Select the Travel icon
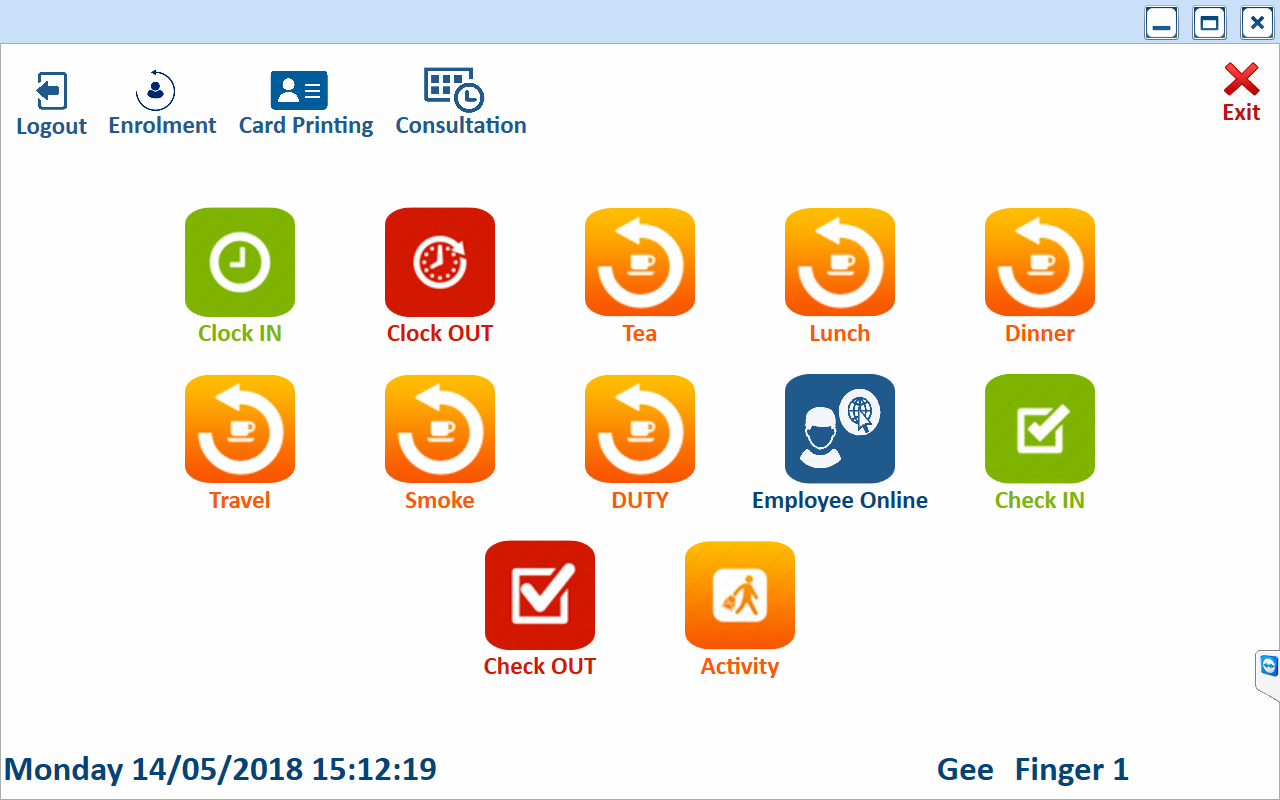This screenshot has height=800, width=1280. pos(240,429)
